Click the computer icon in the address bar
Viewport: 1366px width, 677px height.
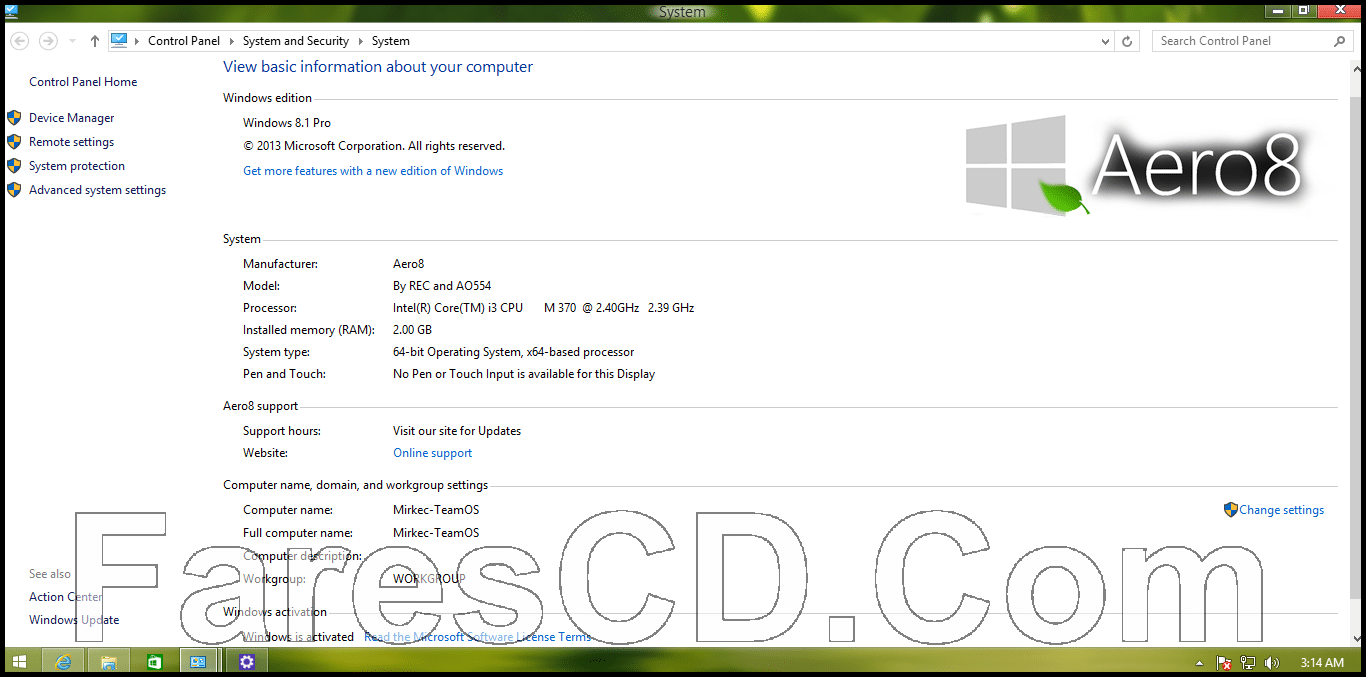pos(119,40)
